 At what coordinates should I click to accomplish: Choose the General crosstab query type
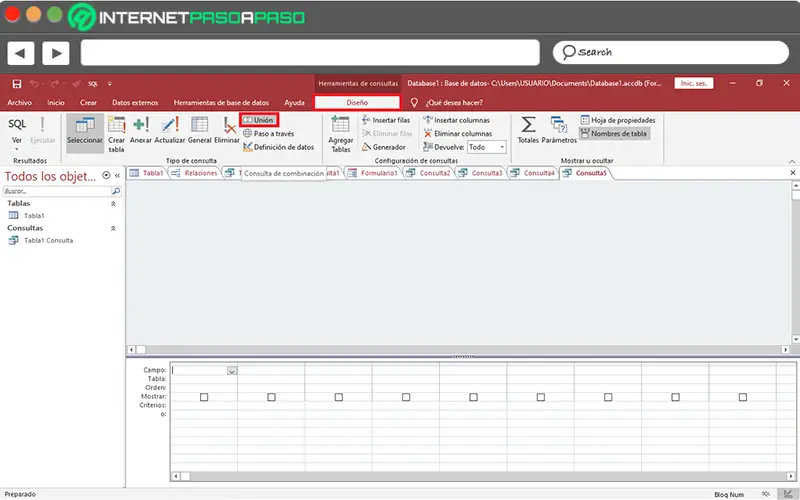tap(199, 131)
